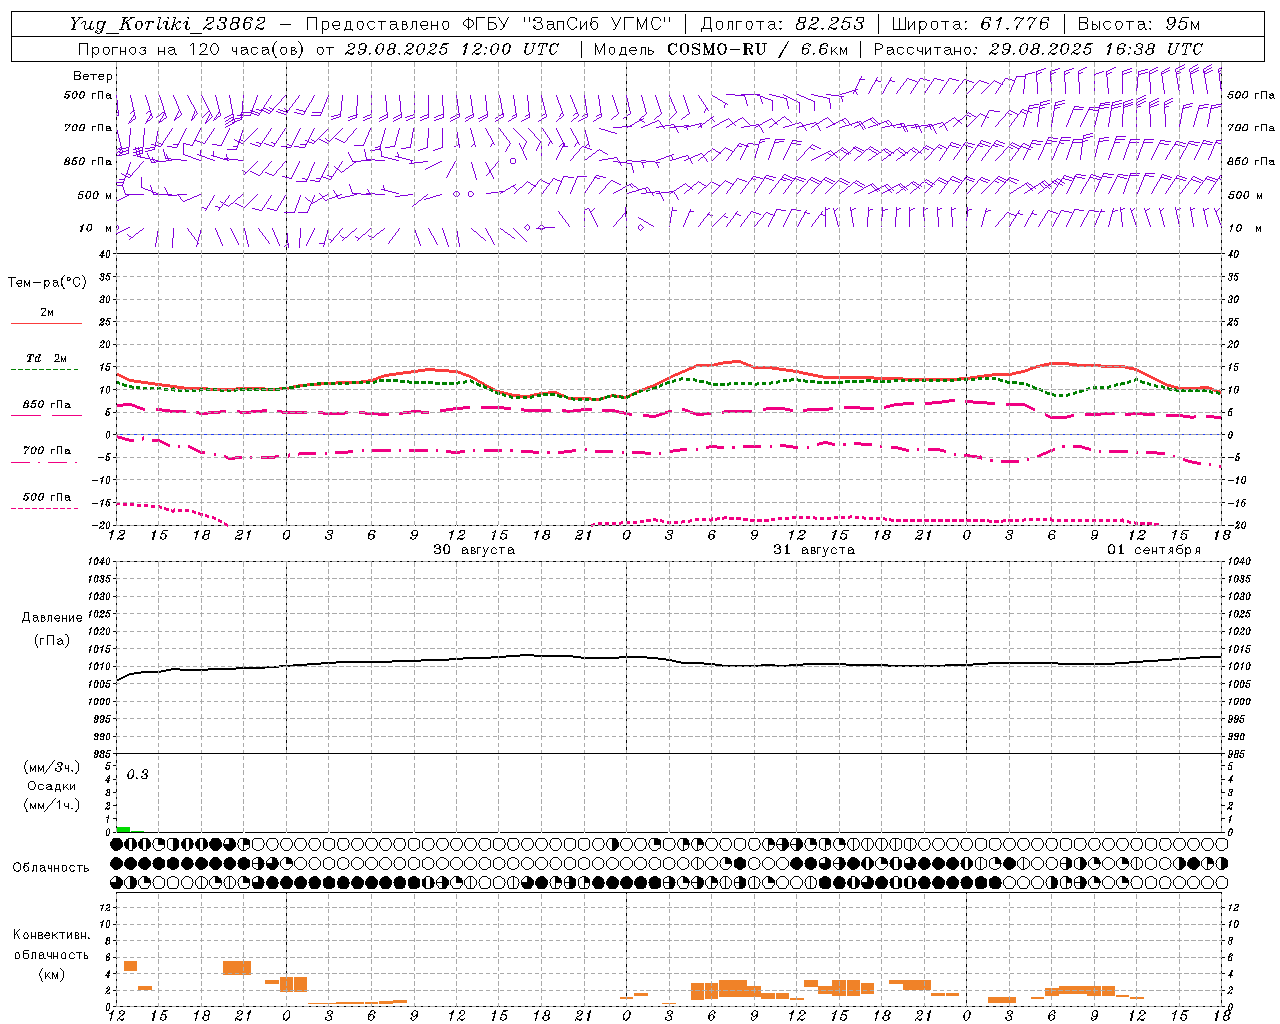This screenshot has width=1280, height=1024.
Task: Click the precipitation amount '0.3'
Action: (138, 775)
